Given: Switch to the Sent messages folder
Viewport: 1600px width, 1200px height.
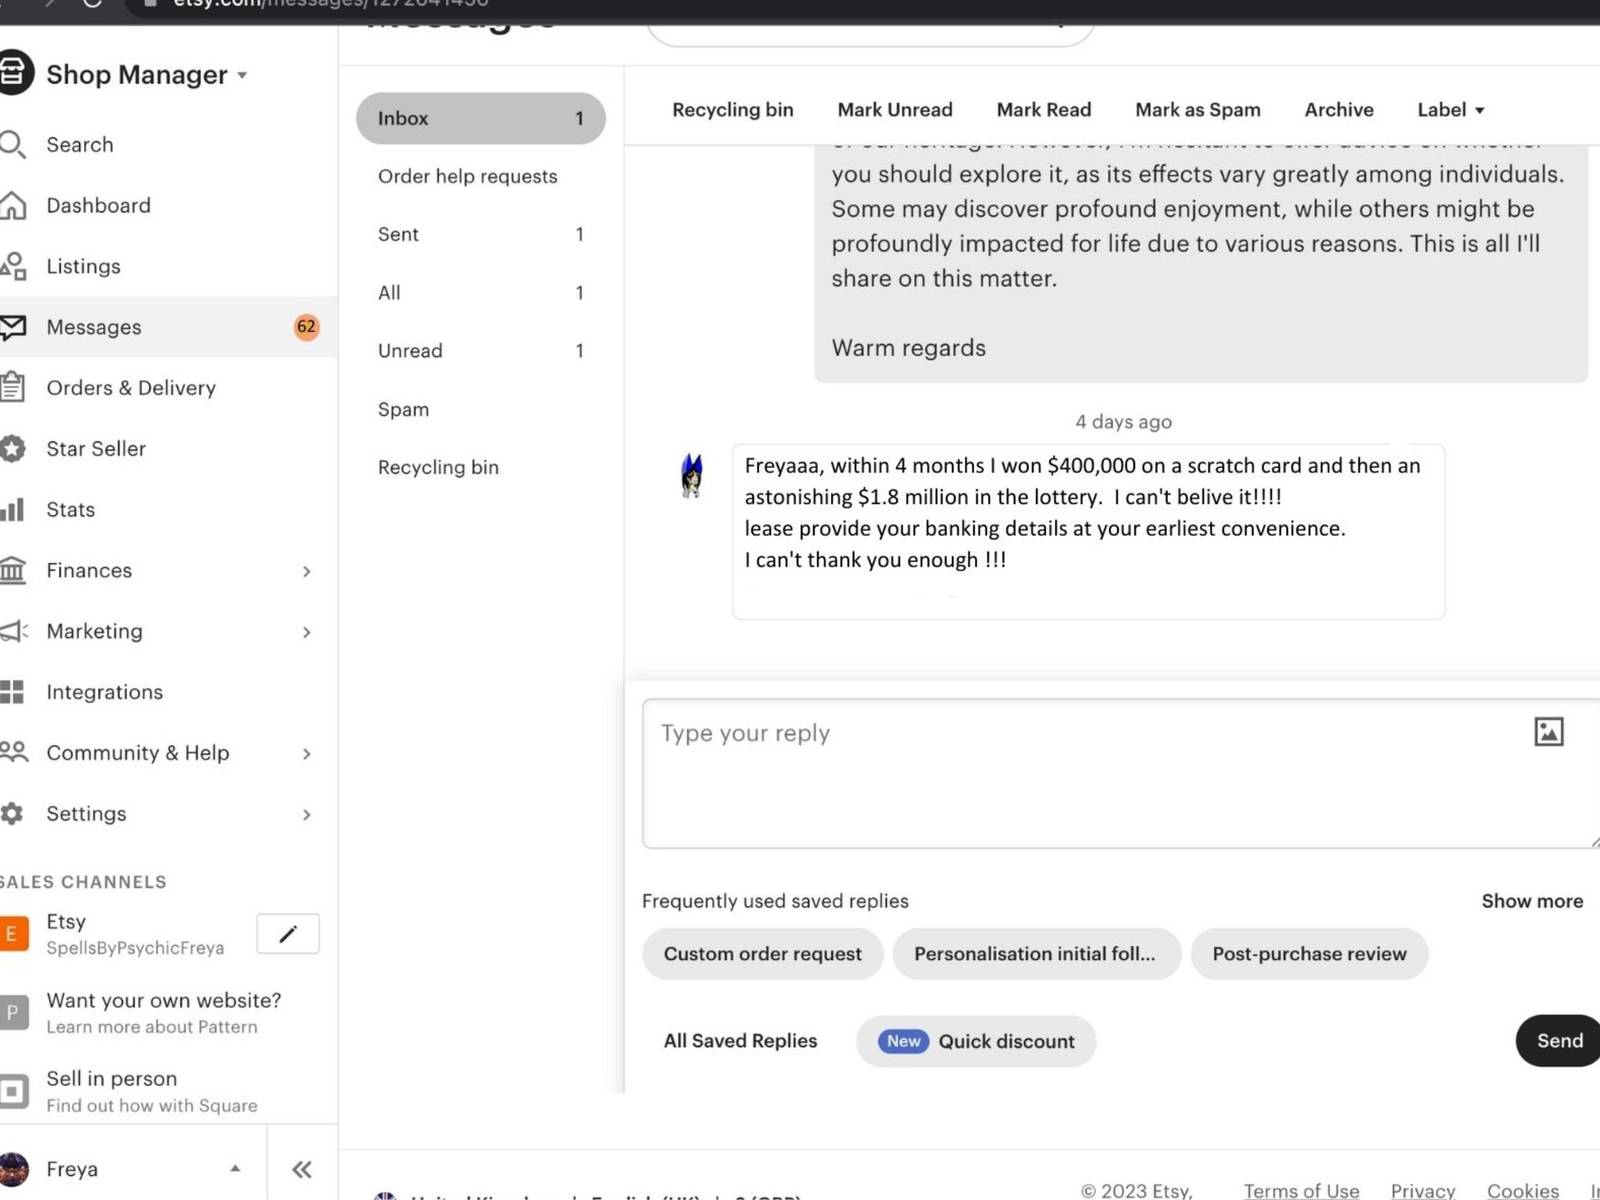Looking at the screenshot, I should pos(398,234).
